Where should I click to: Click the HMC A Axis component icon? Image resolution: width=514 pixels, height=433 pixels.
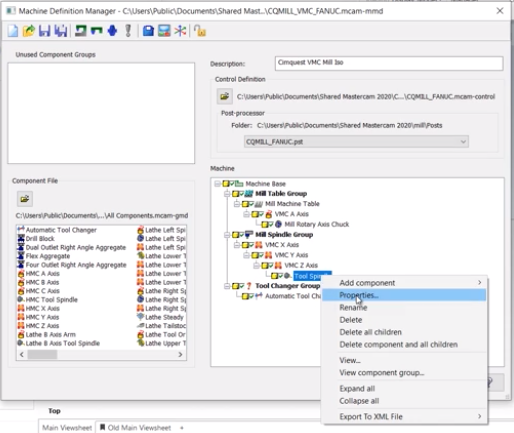point(21,273)
